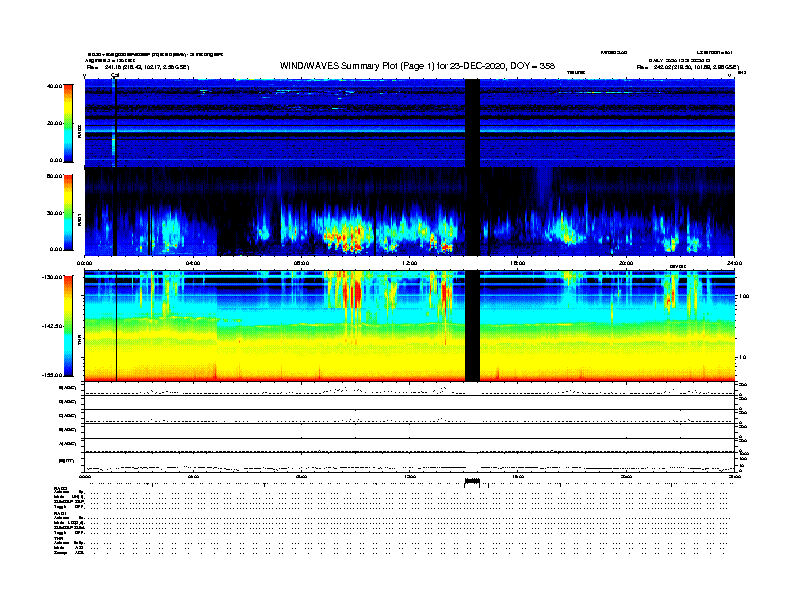Click the 16:00 time label below RAD1 panel

(x=518, y=263)
